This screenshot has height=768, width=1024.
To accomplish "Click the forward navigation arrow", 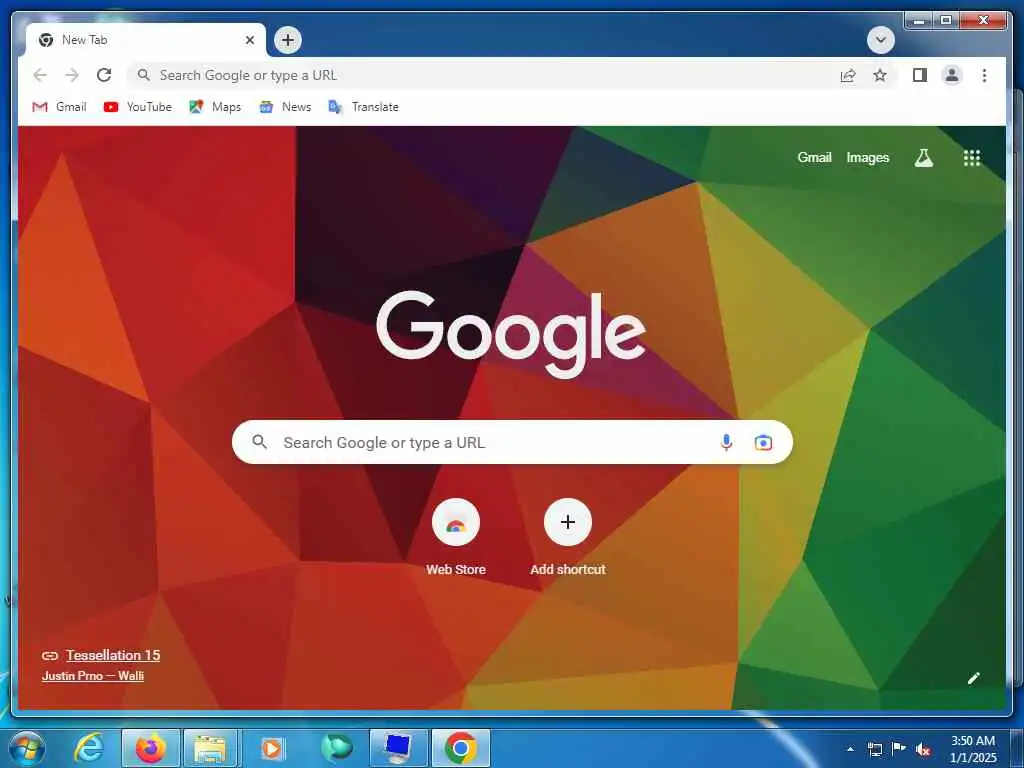I will [71, 75].
